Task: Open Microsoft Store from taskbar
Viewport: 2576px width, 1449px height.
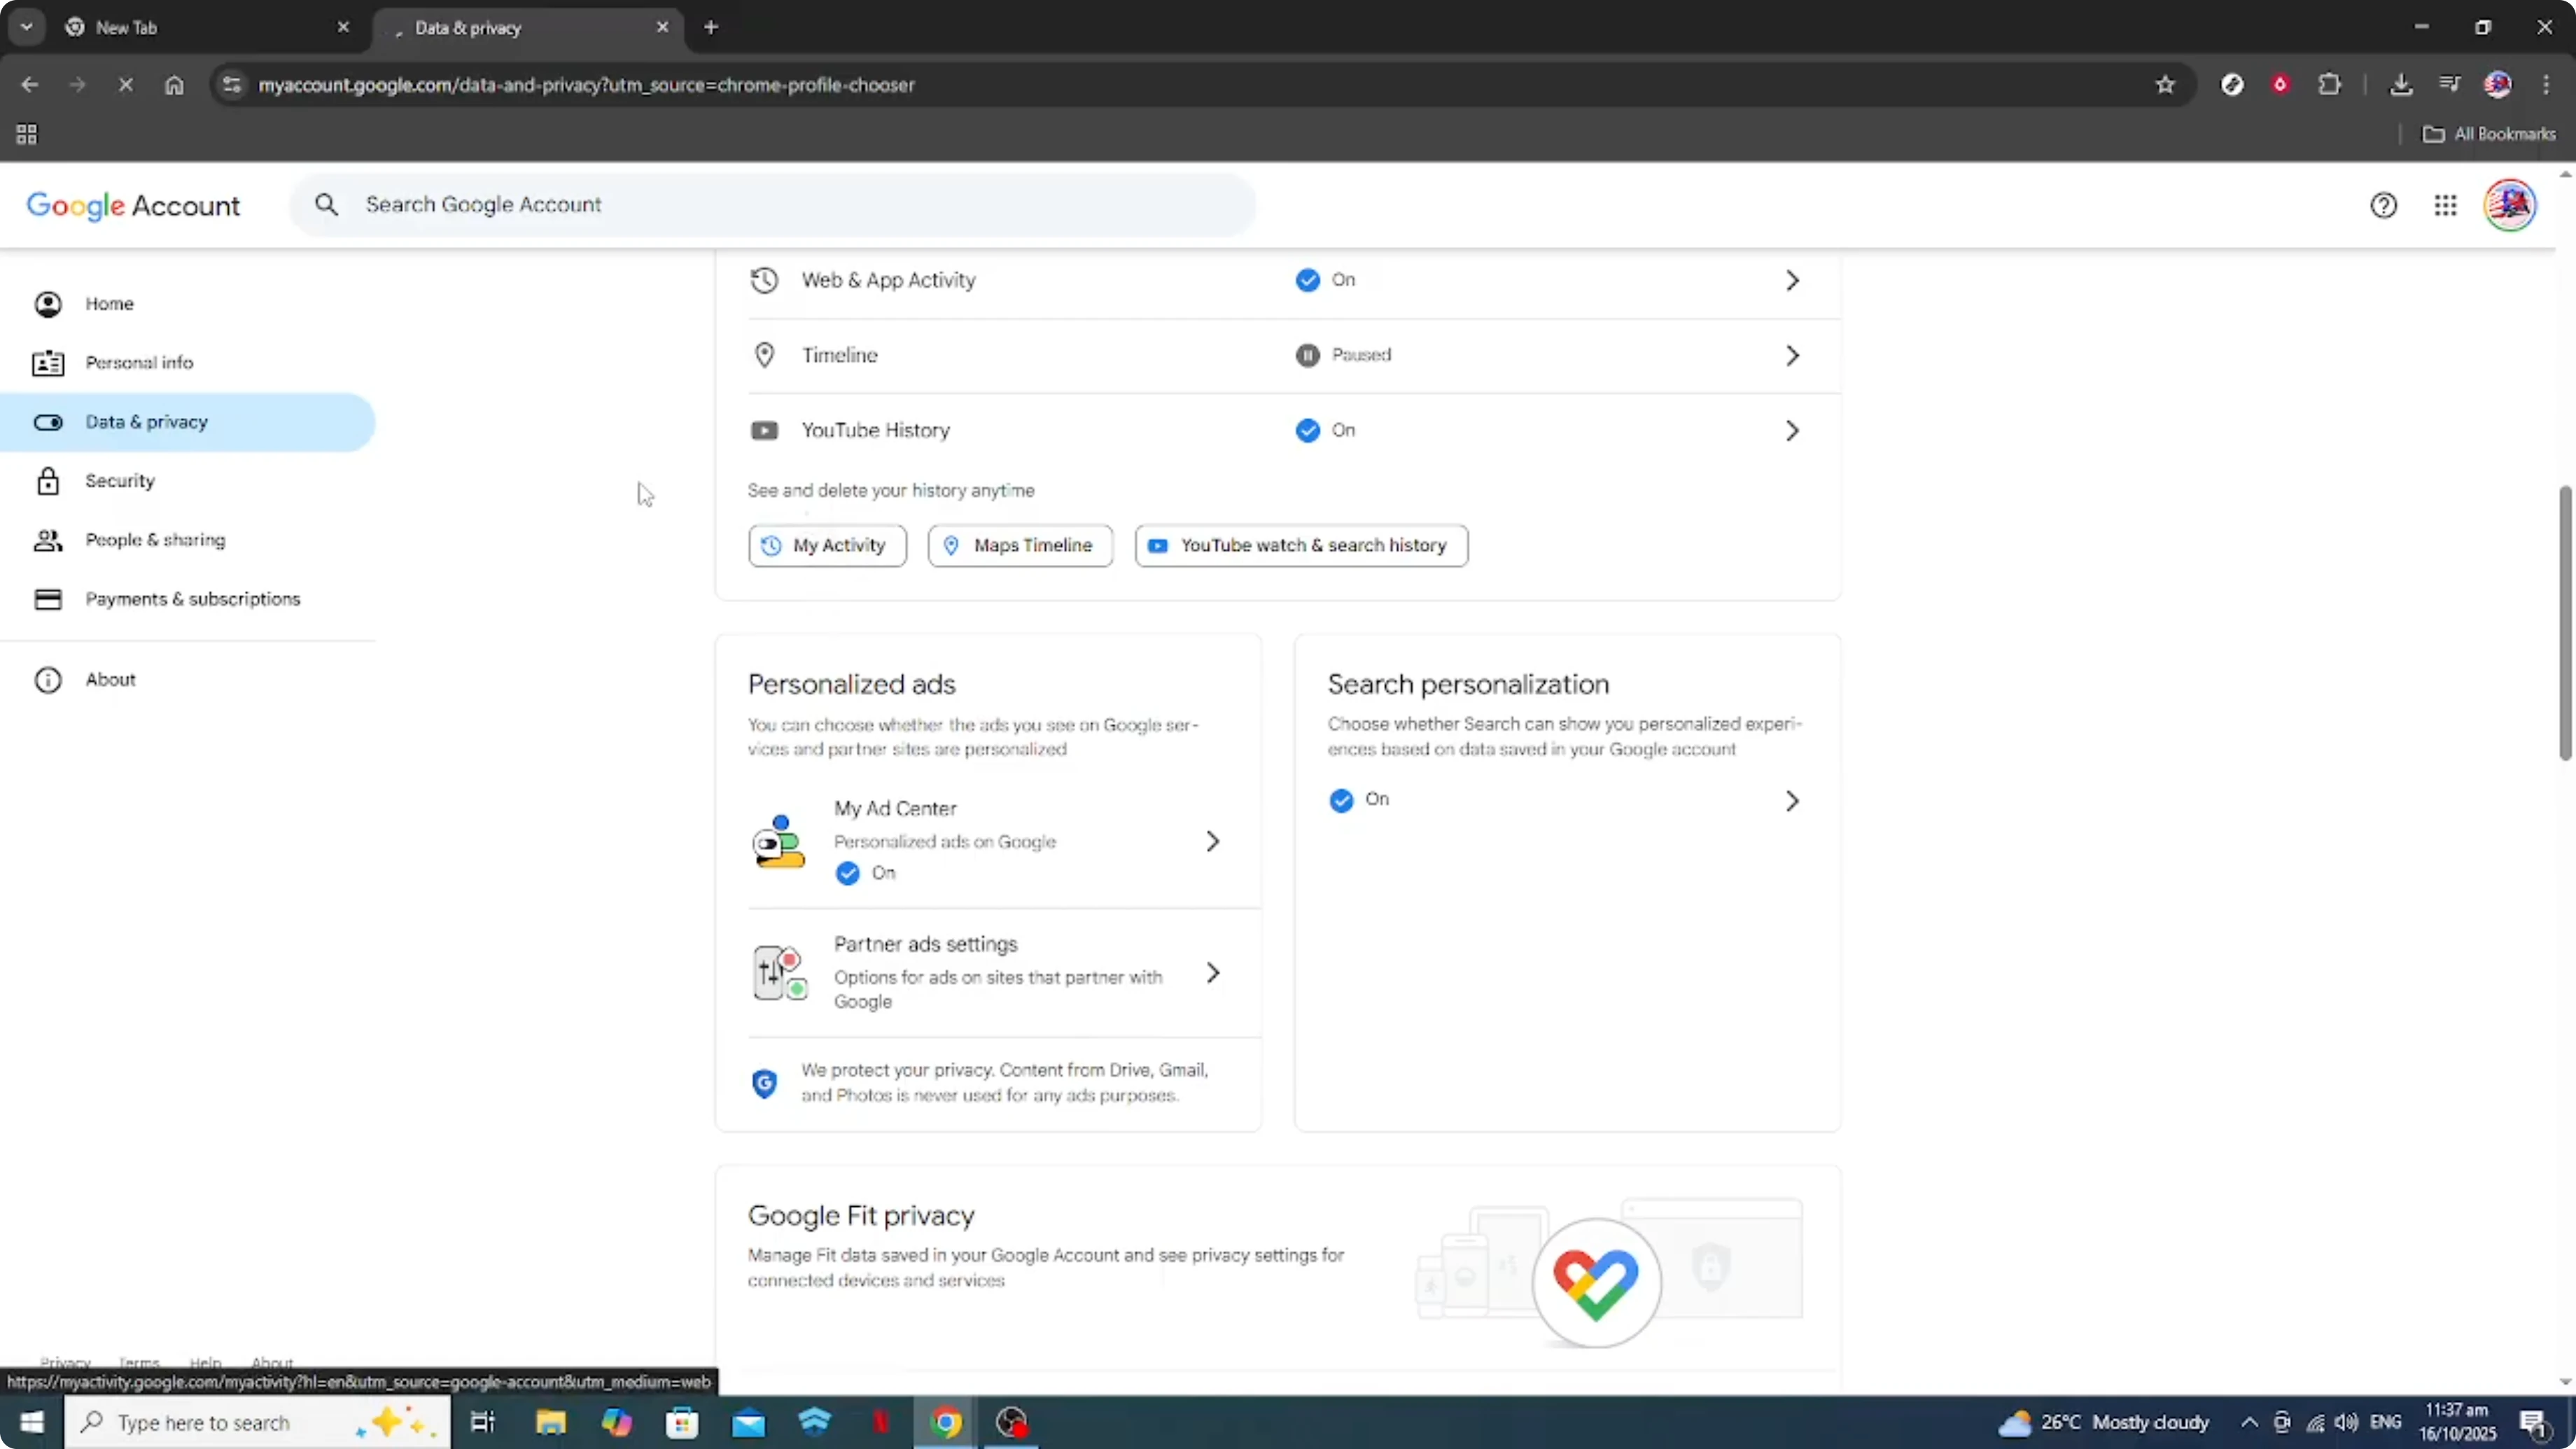Action: (x=682, y=1422)
